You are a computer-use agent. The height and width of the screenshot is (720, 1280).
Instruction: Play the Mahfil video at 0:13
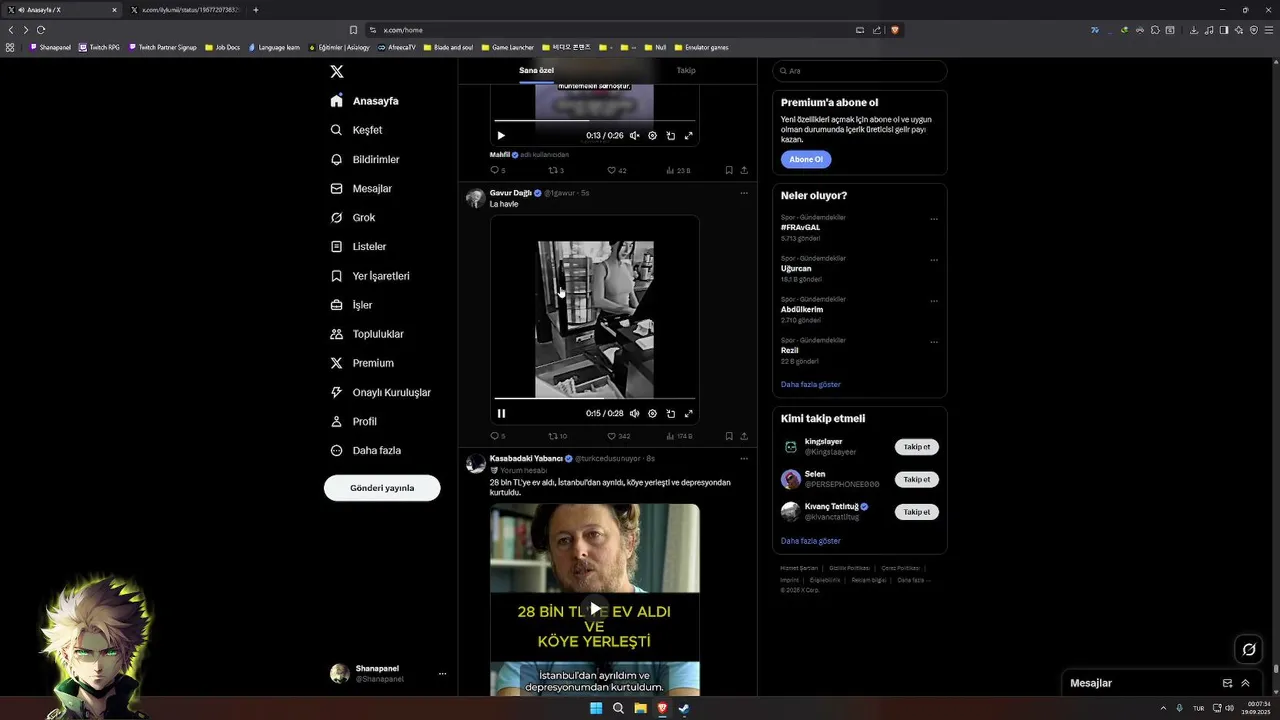point(501,135)
